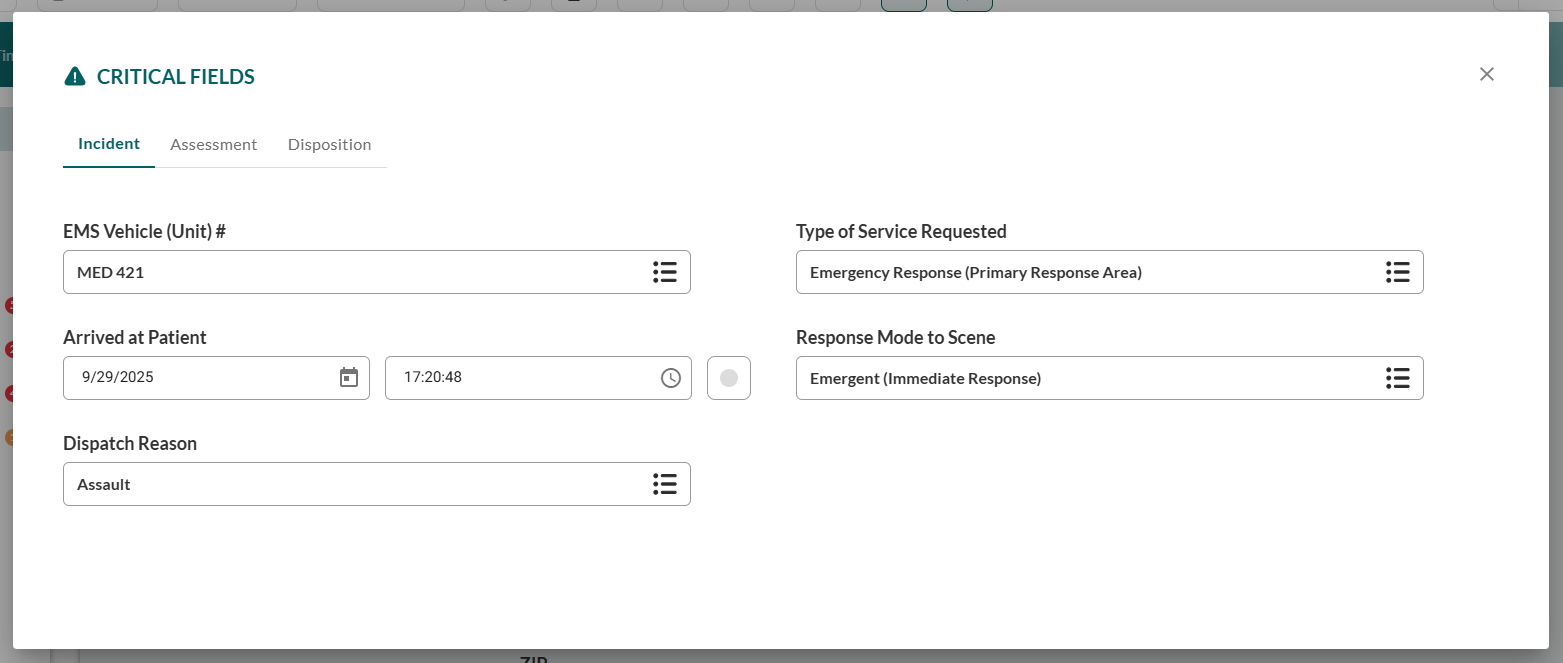Open the Arrived at Patient calendar picker

(x=348, y=378)
